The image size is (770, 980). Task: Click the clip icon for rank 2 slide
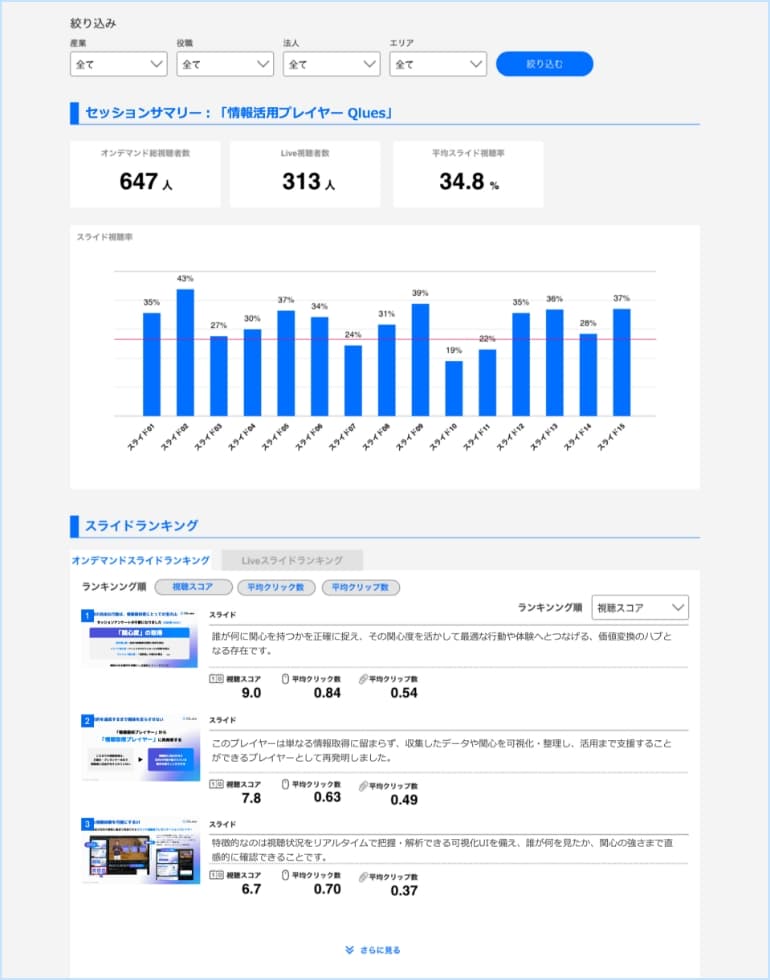362,786
